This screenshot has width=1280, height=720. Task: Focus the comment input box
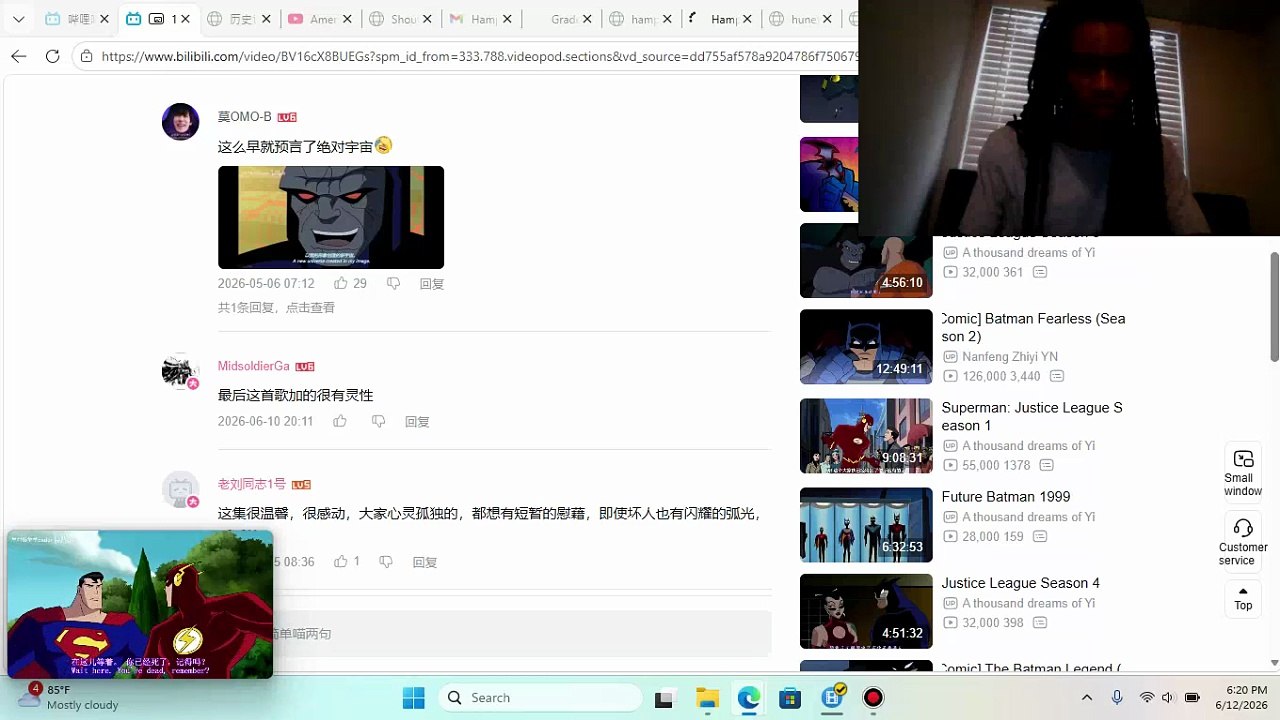tap(520, 634)
